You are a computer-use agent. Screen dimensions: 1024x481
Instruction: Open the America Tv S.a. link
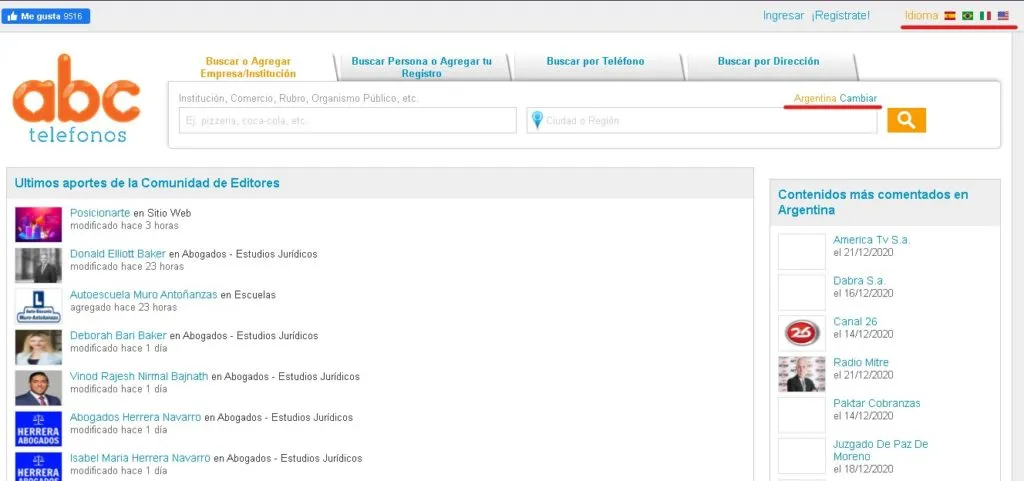click(x=872, y=240)
